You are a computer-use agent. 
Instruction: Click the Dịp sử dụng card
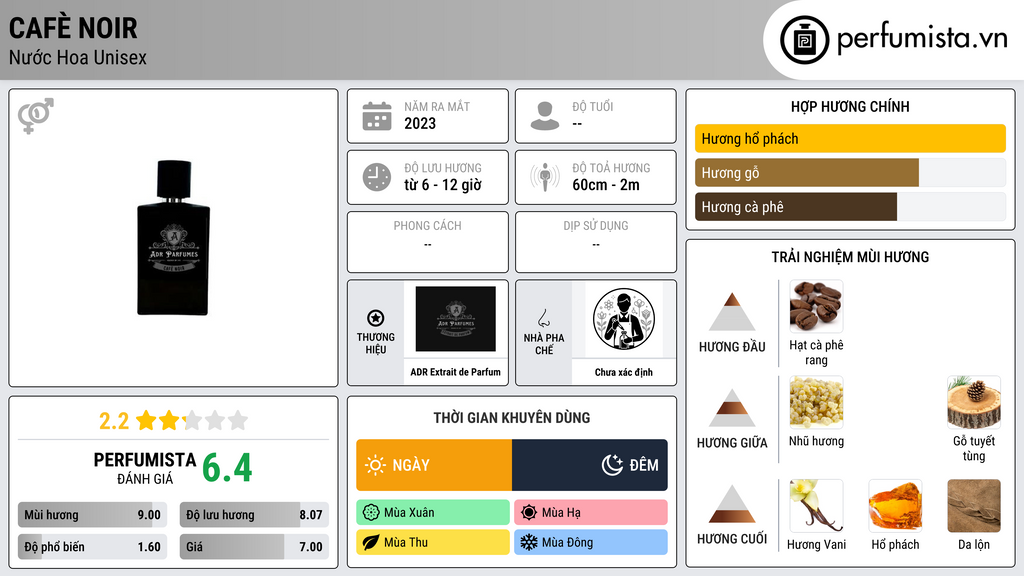coord(596,242)
